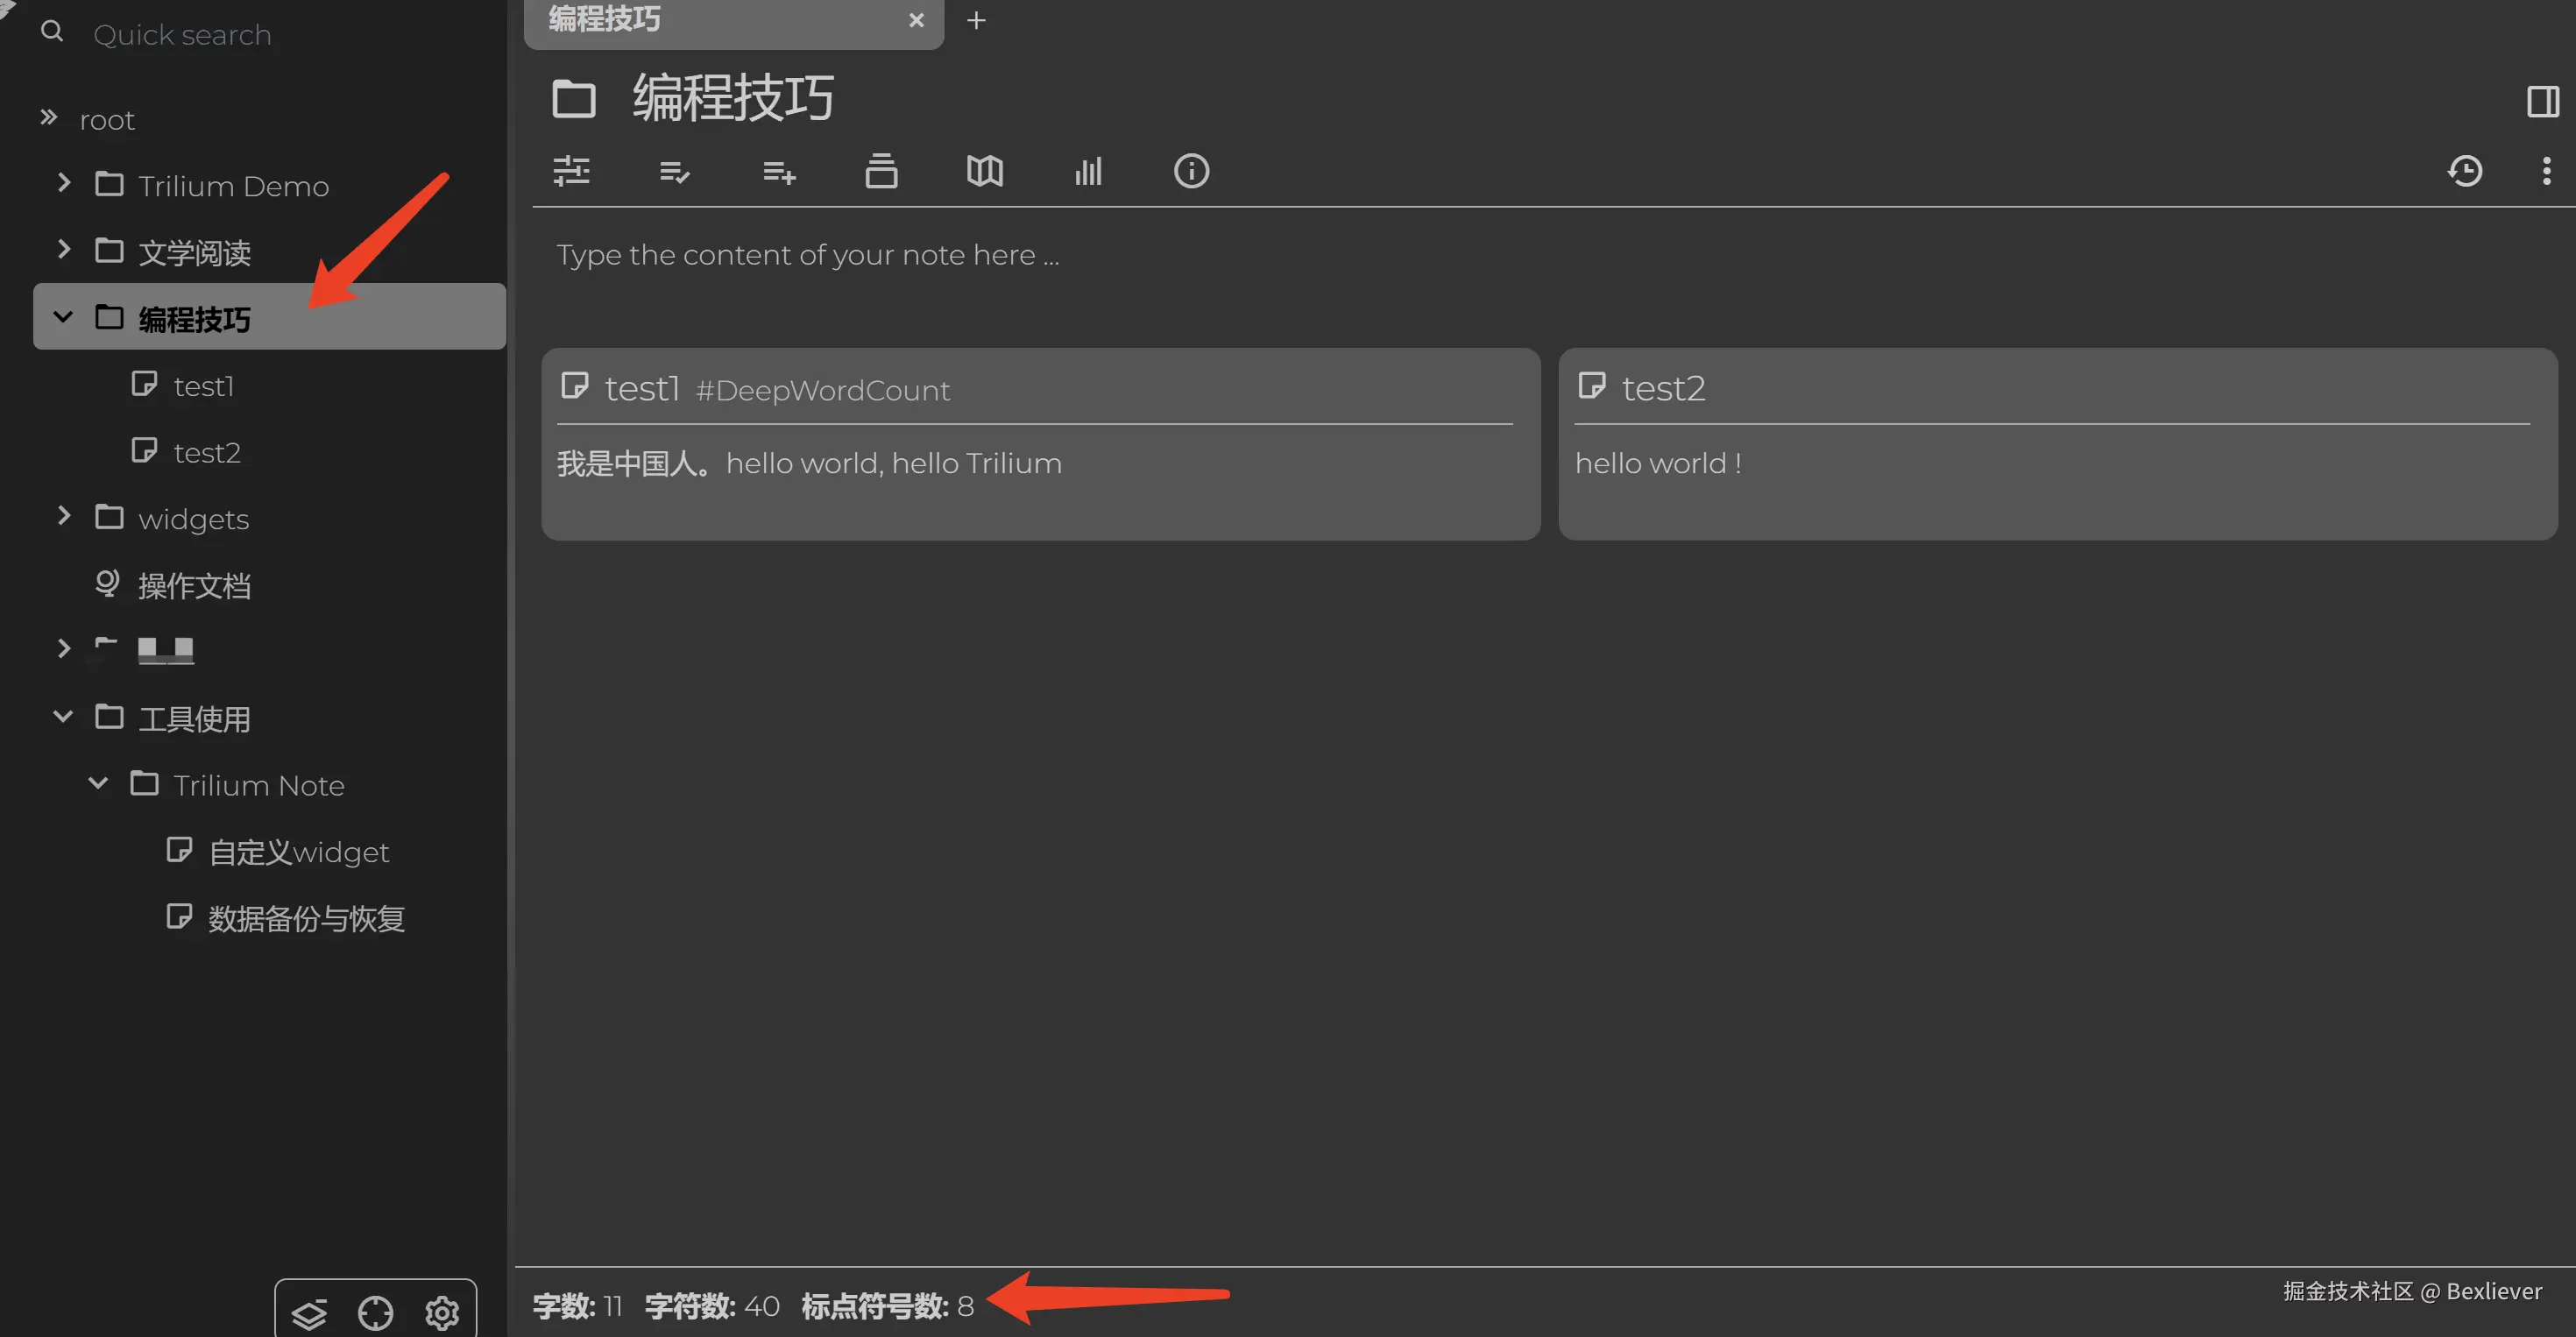
Task: Open tree settings gear icon
Action: (x=442, y=1313)
